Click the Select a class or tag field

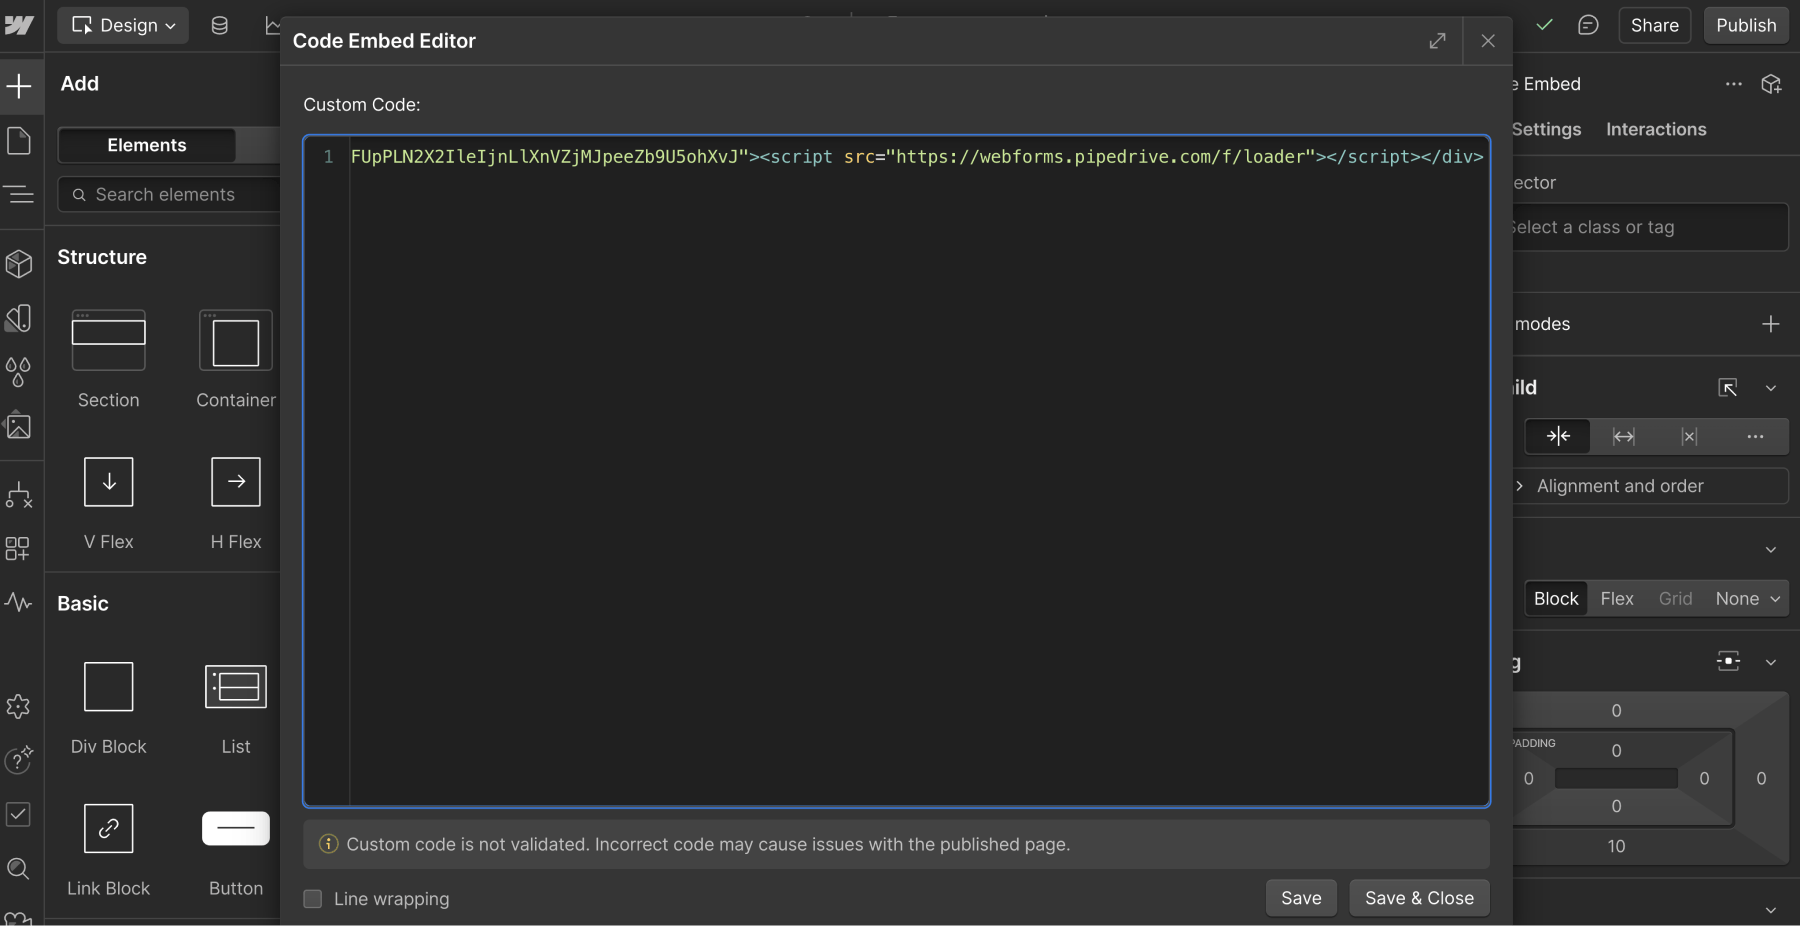1650,227
